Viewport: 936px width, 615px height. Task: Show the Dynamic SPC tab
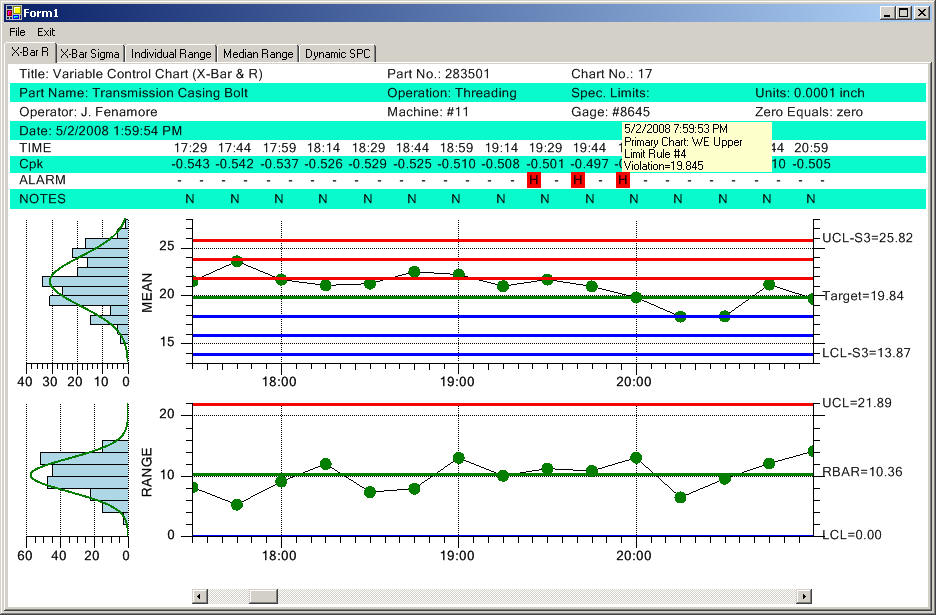(337, 54)
